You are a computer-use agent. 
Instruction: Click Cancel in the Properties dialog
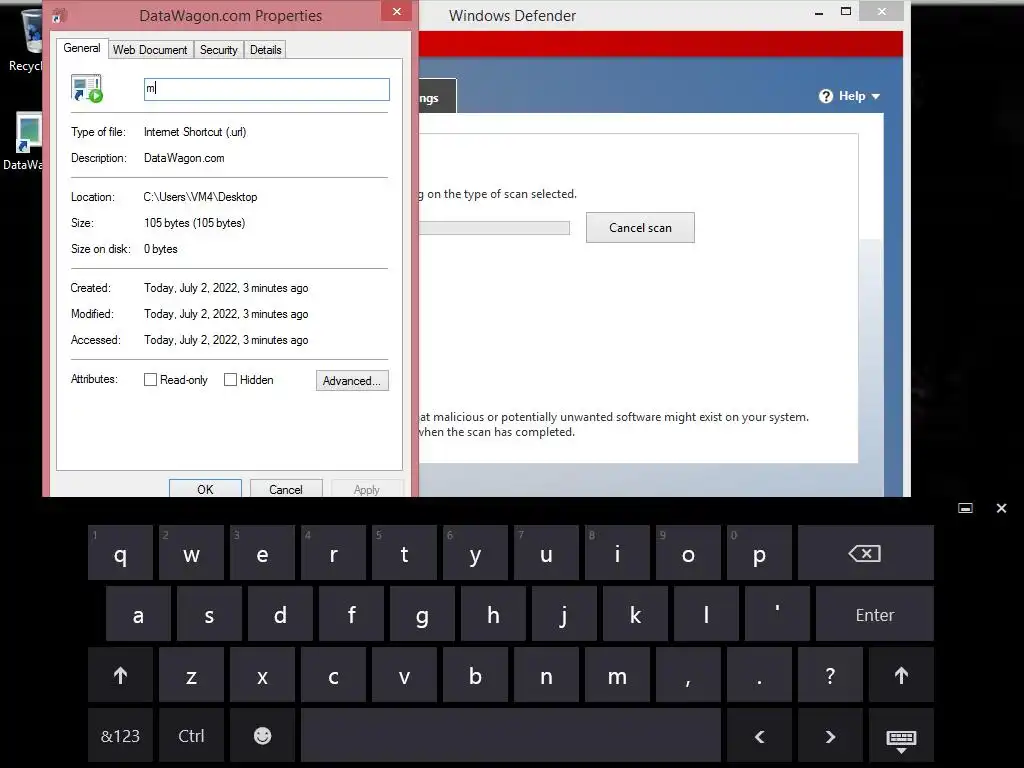(285, 488)
